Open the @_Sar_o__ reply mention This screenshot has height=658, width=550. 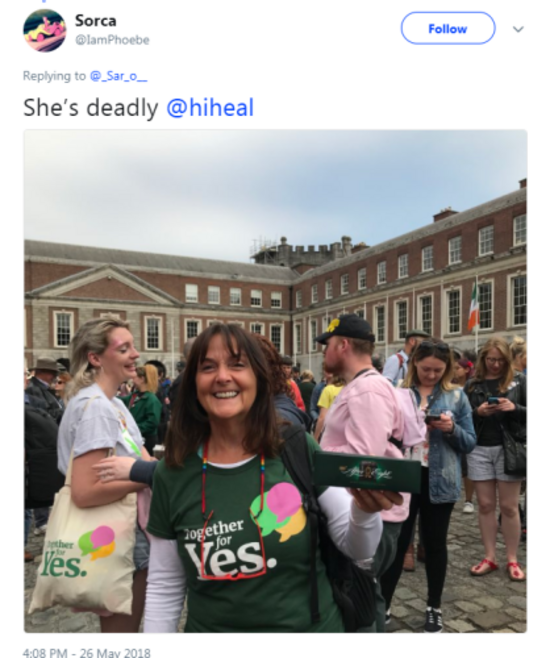pyautogui.click(x=118, y=76)
